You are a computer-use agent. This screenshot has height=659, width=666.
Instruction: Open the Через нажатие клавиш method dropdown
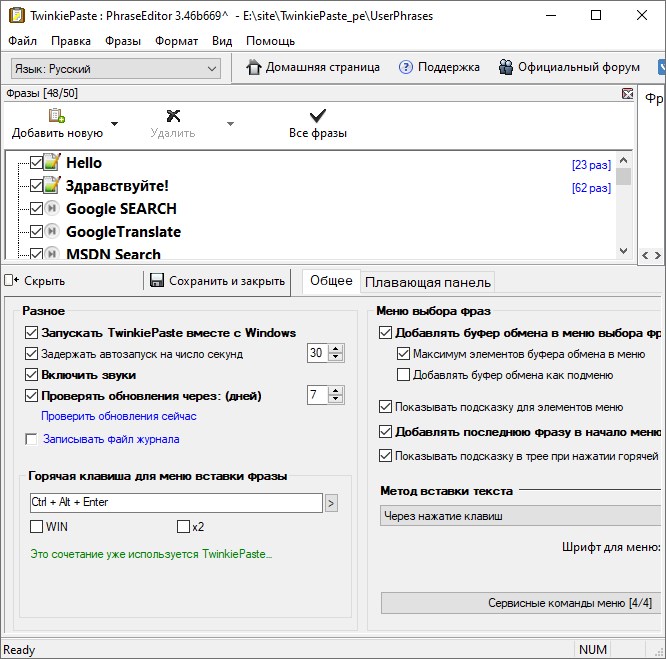point(522,516)
